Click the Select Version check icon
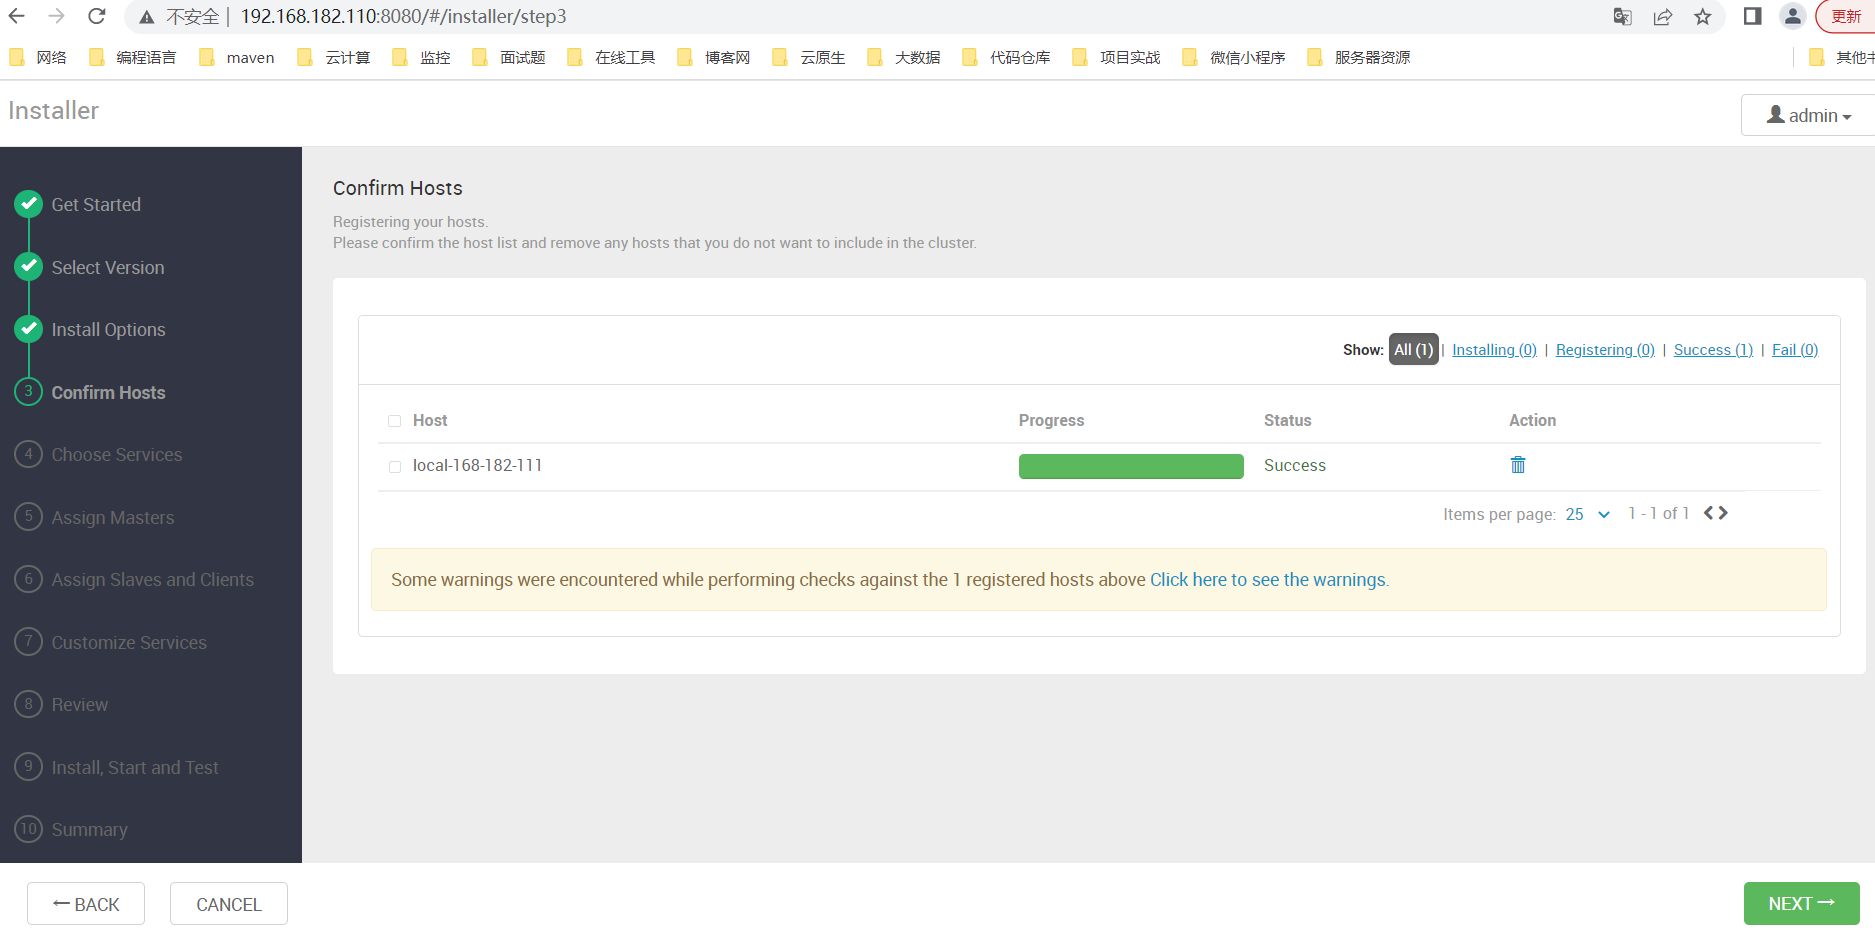The width and height of the screenshot is (1875, 937). [29, 267]
